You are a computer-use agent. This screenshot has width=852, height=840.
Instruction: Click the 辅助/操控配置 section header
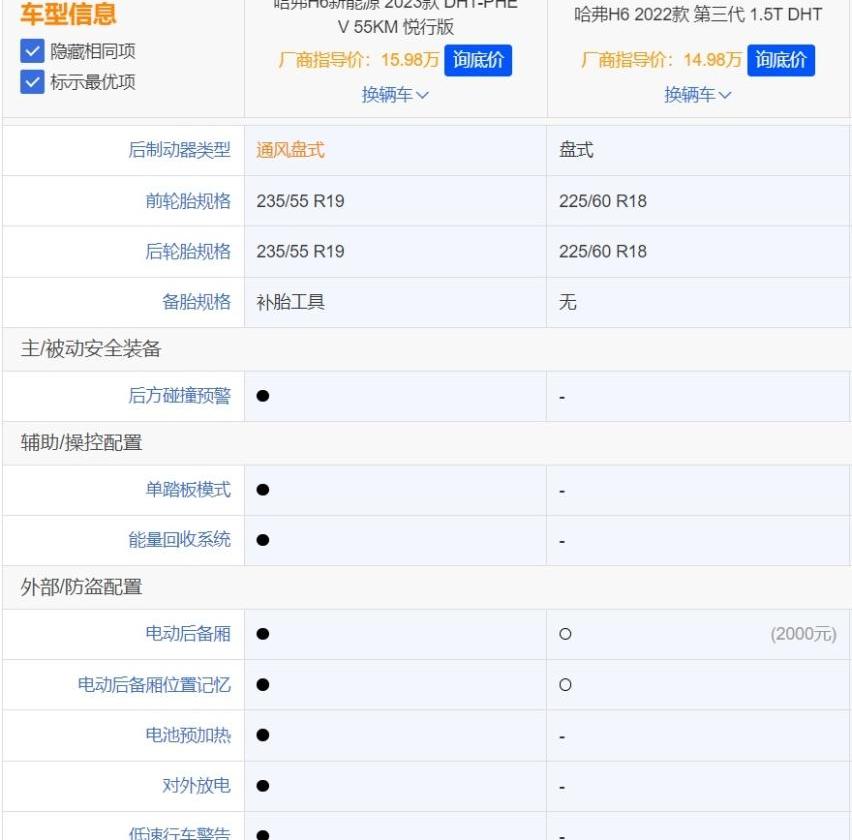(82, 443)
